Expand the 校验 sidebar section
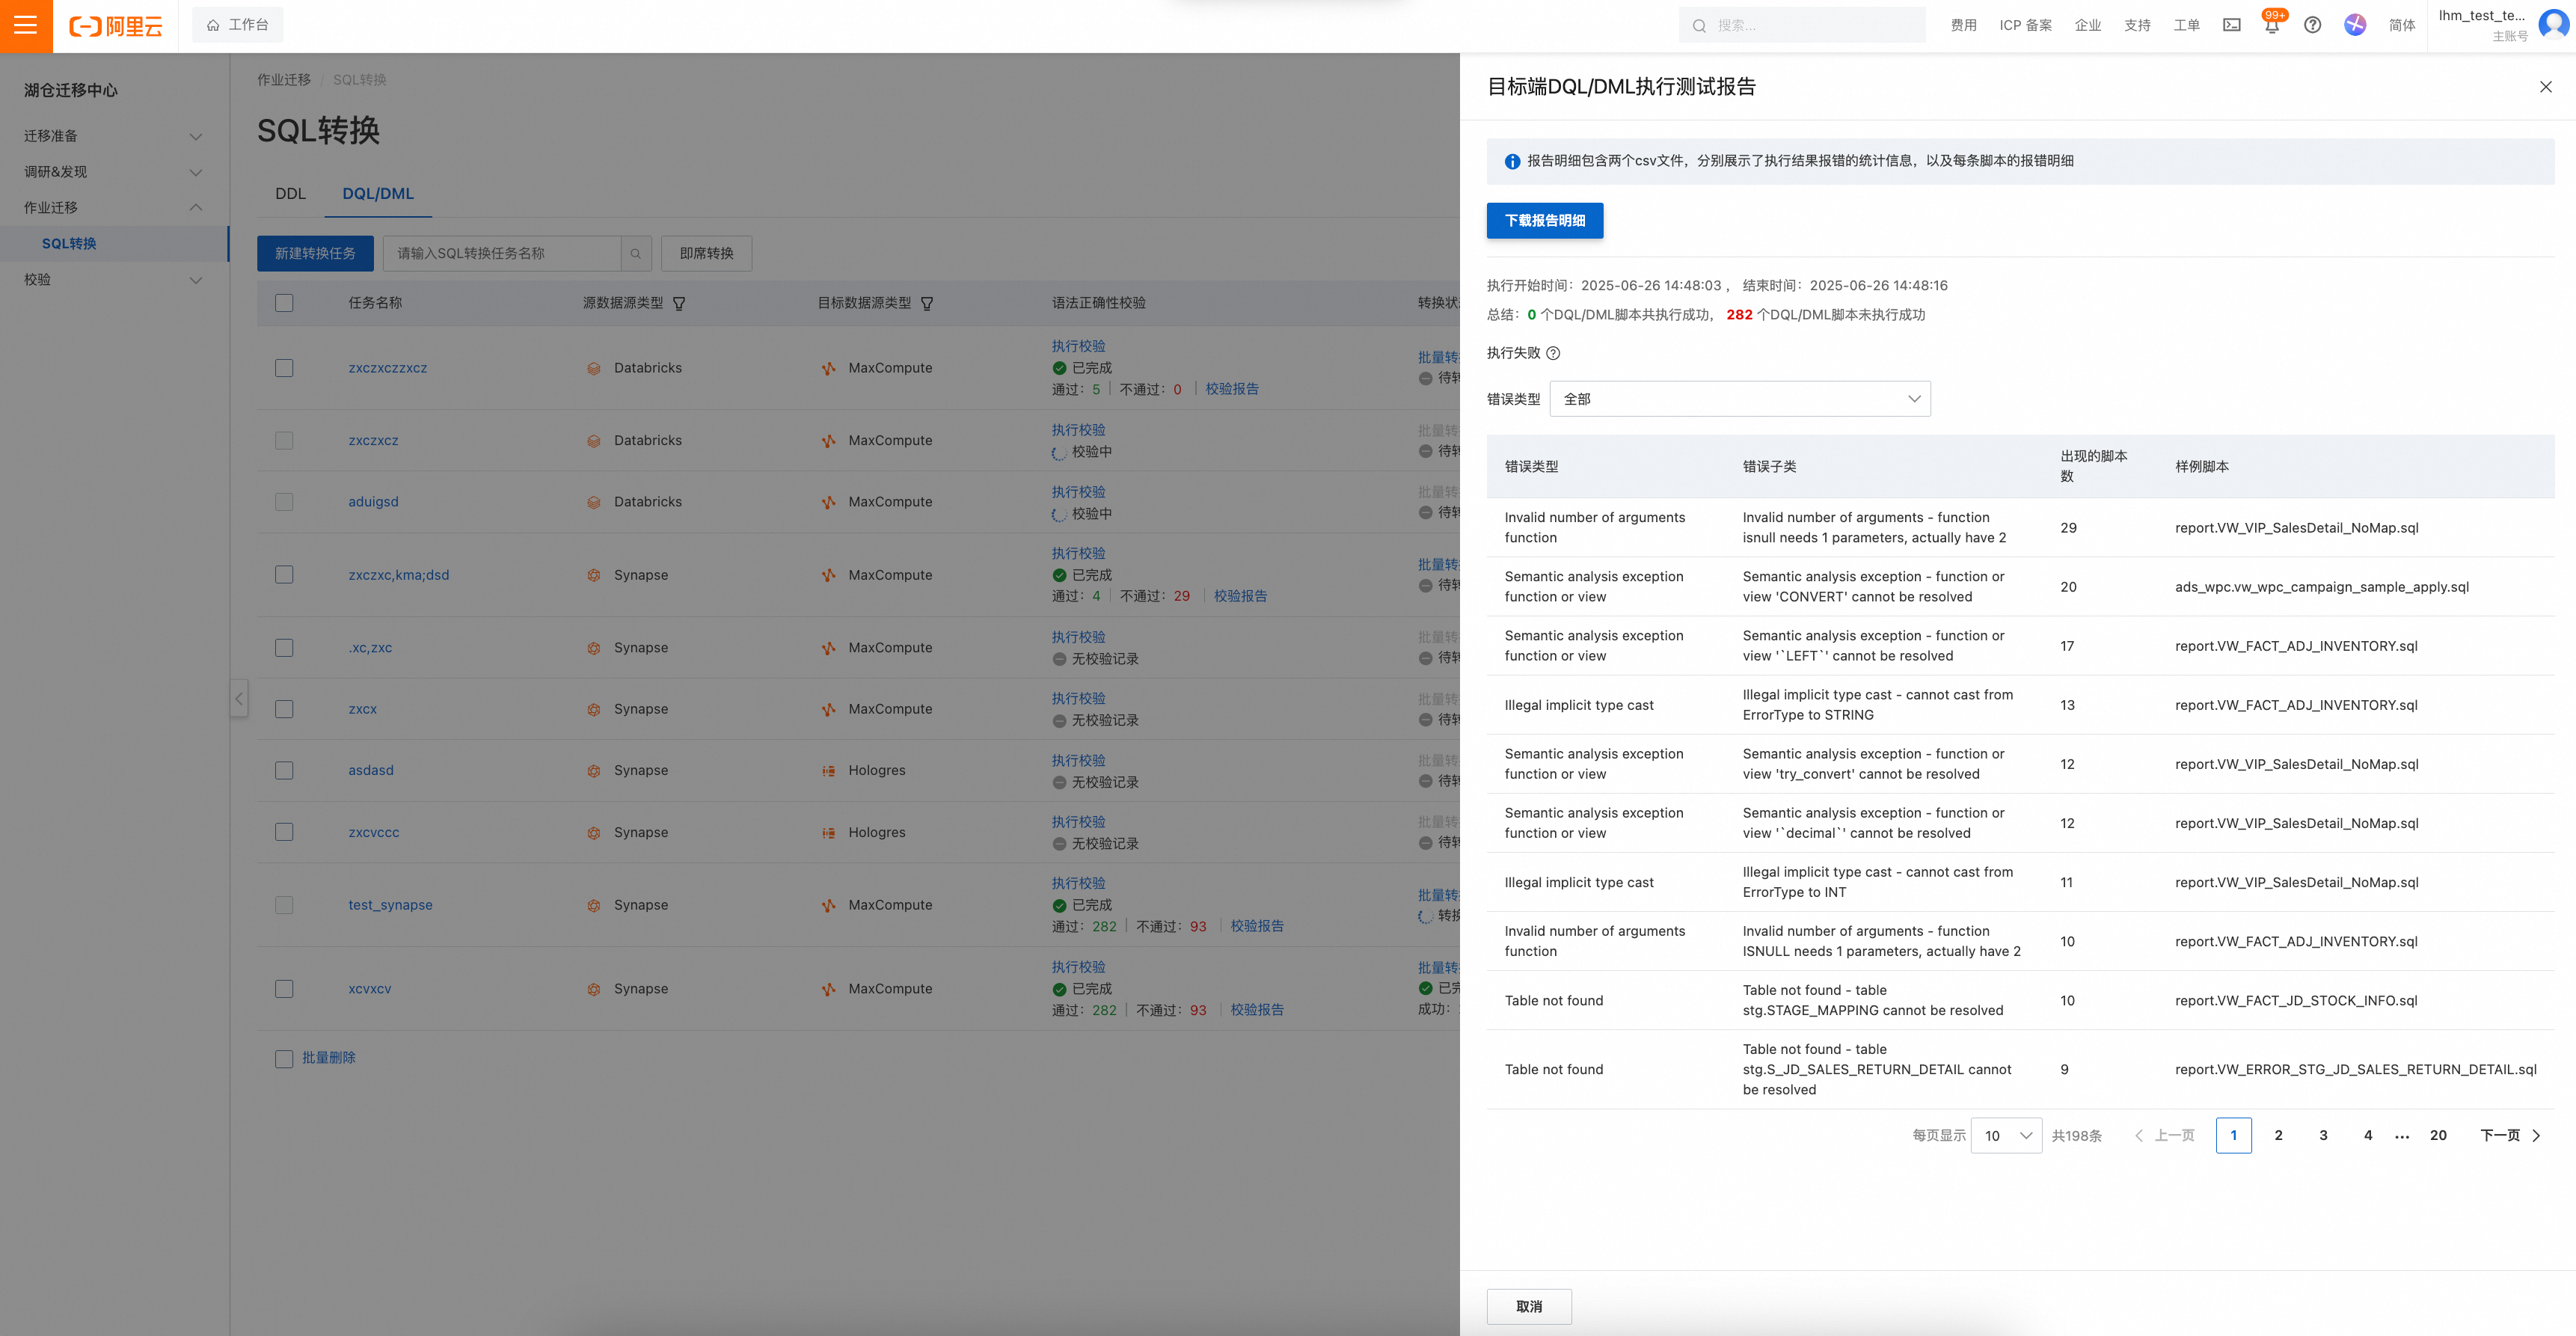The height and width of the screenshot is (1336, 2576). pos(114,280)
